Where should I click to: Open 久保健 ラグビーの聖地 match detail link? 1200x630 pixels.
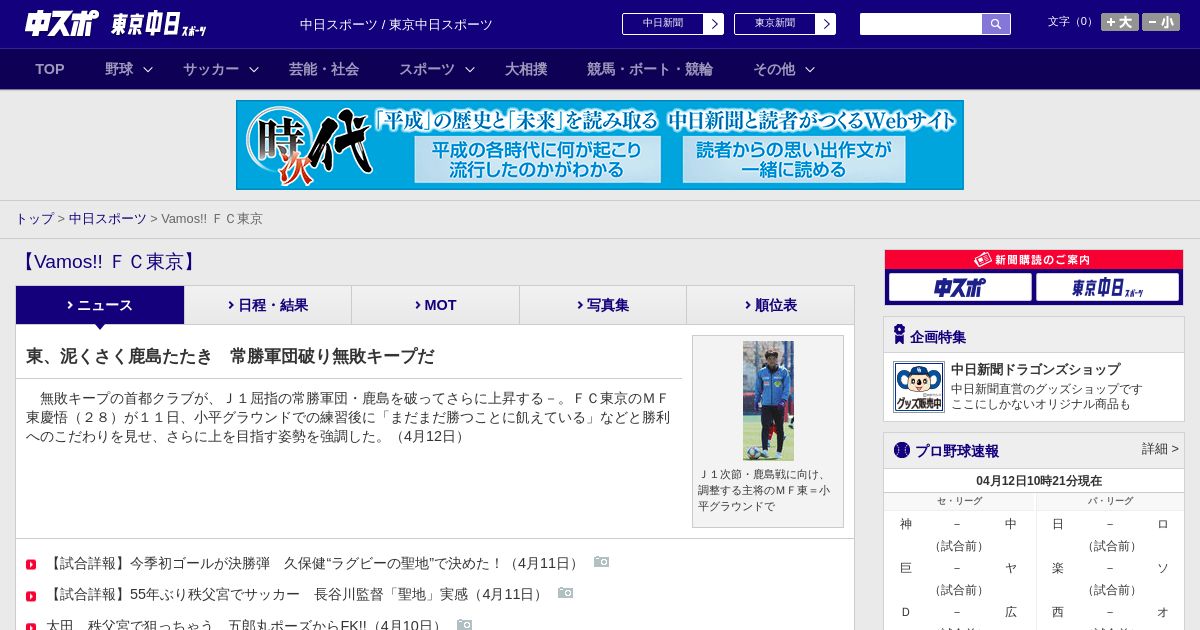(x=313, y=563)
